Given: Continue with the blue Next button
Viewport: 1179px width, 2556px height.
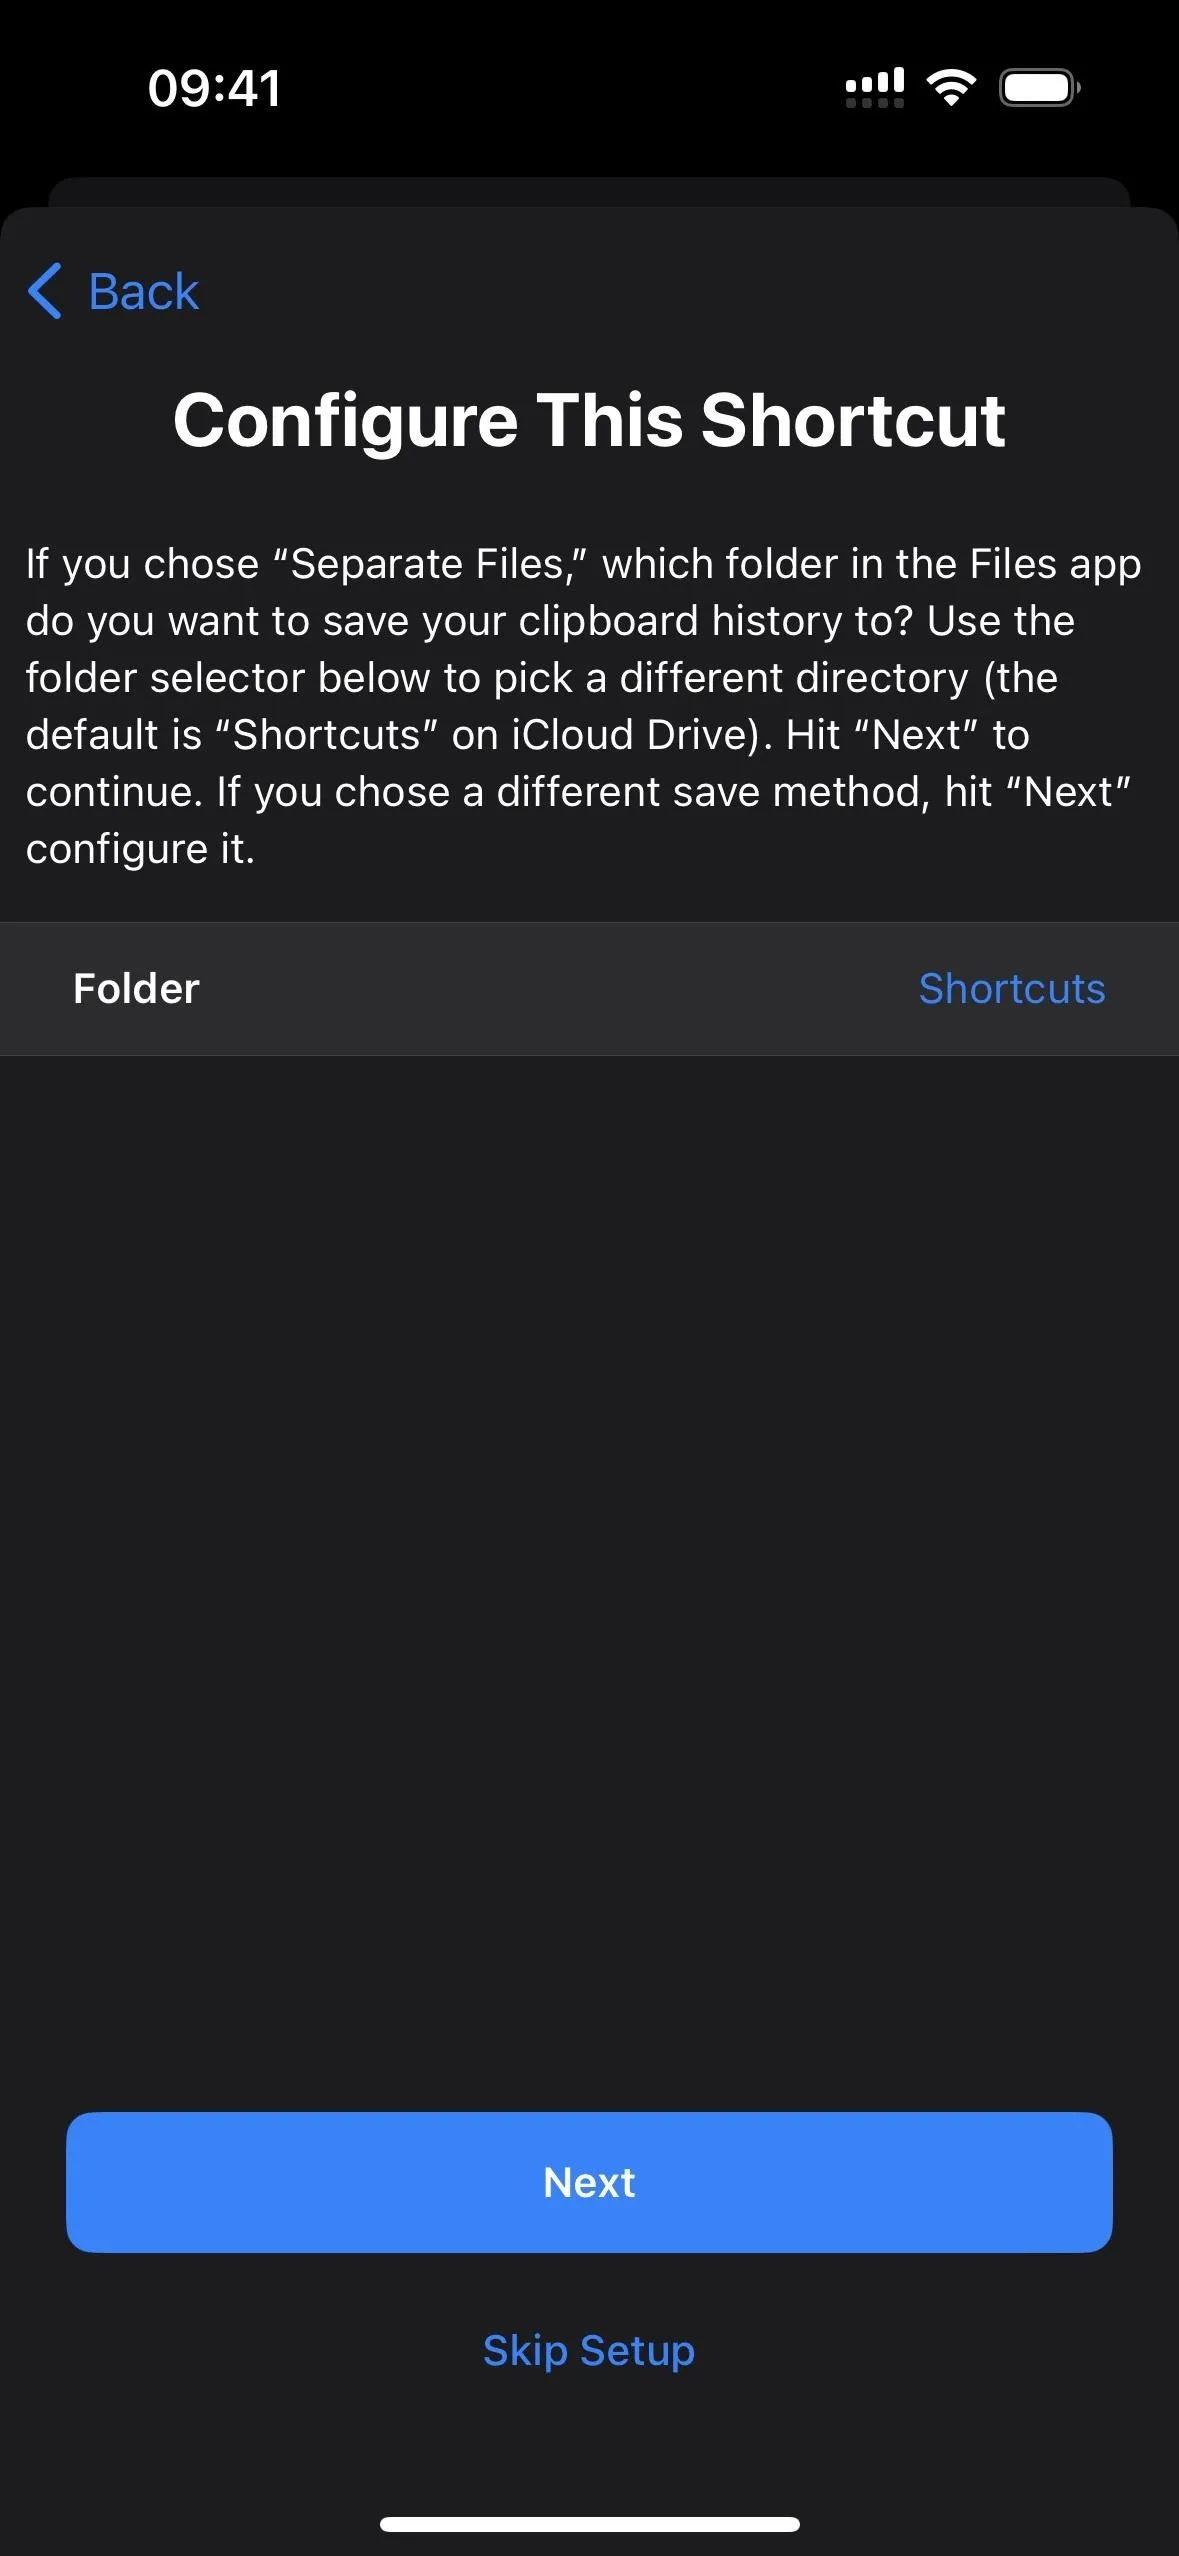Looking at the screenshot, I should (x=589, y=2182).
